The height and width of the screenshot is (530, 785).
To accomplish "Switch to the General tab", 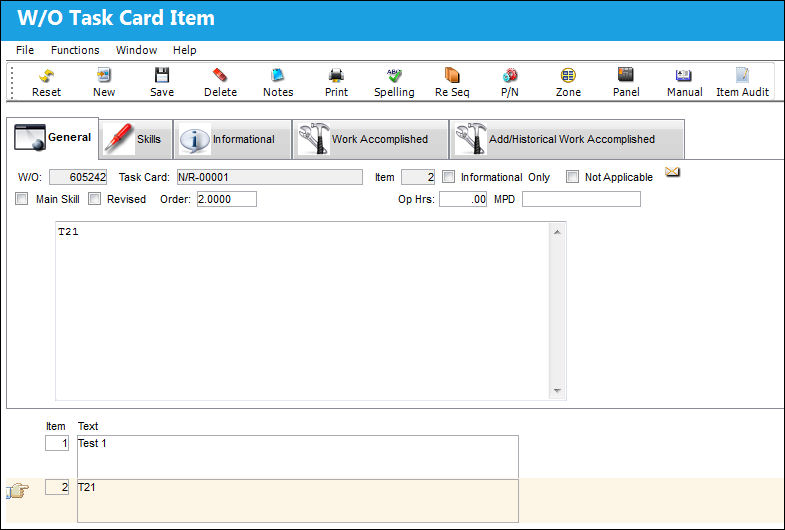I will pyautogui.click(x=53, y=138).
